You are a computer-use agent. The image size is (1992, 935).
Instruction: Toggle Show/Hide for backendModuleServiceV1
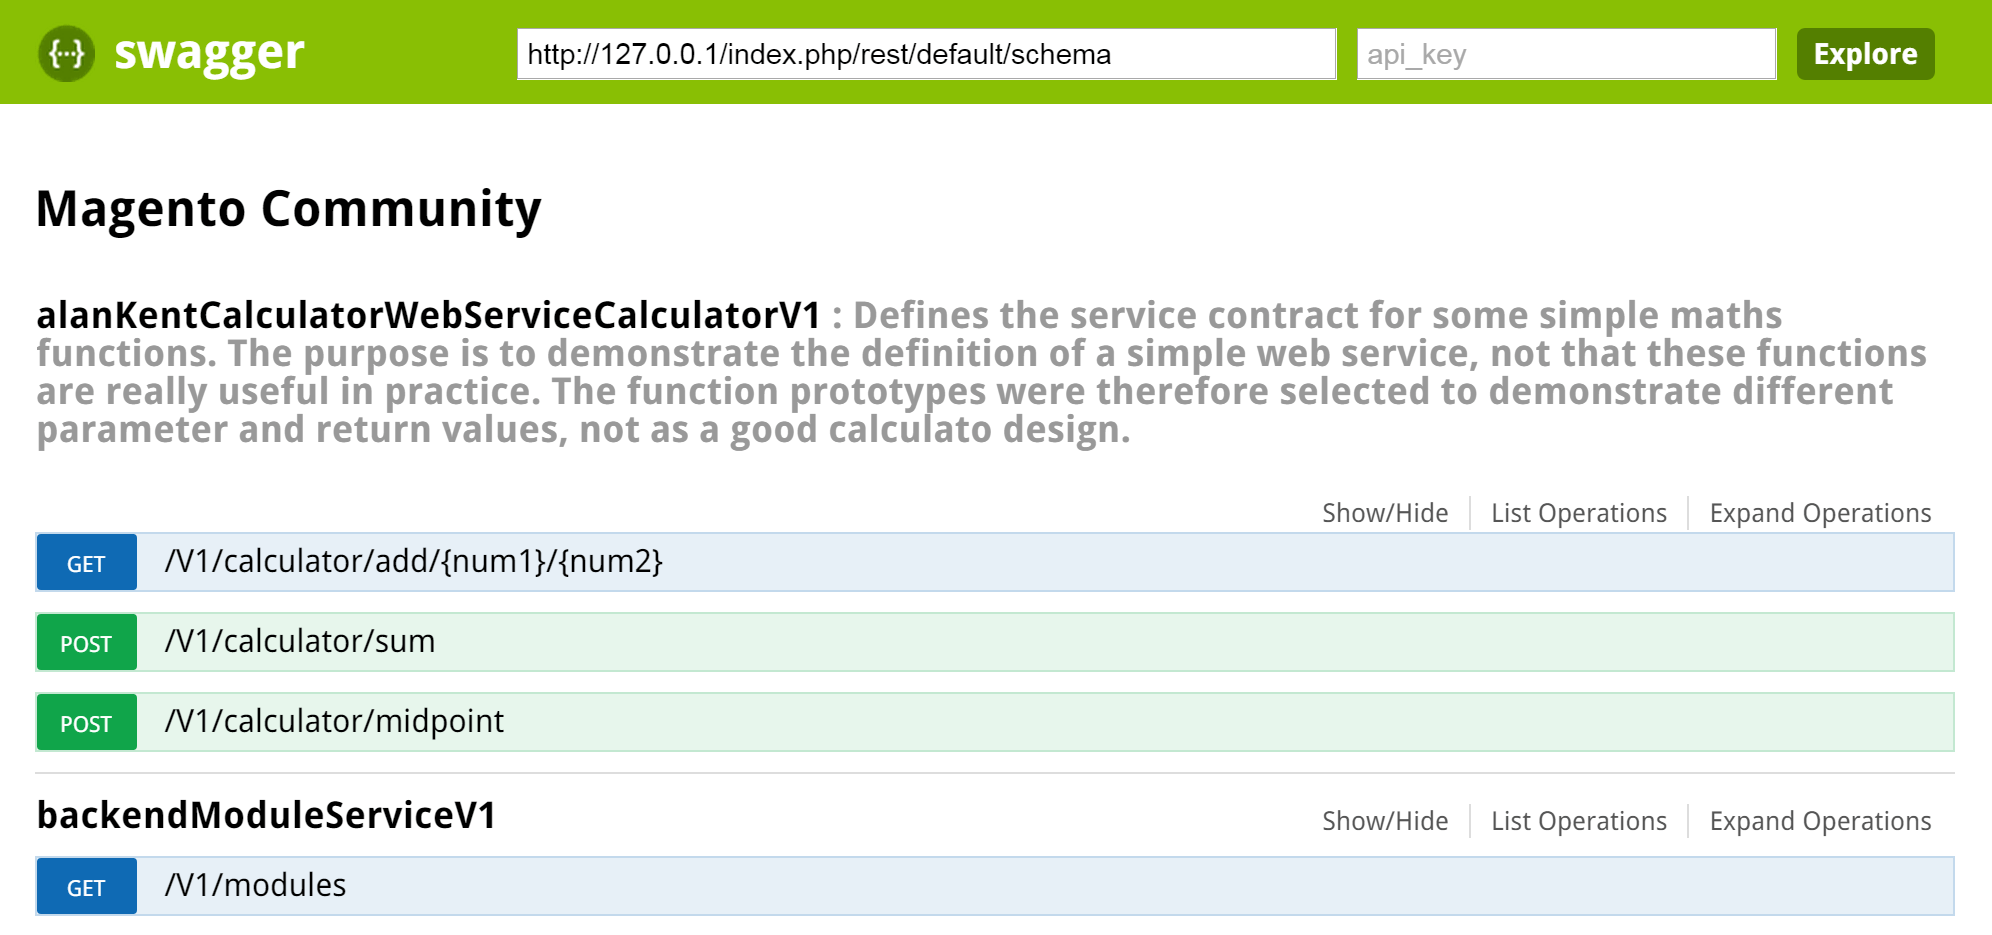[x=1384, y=821]
